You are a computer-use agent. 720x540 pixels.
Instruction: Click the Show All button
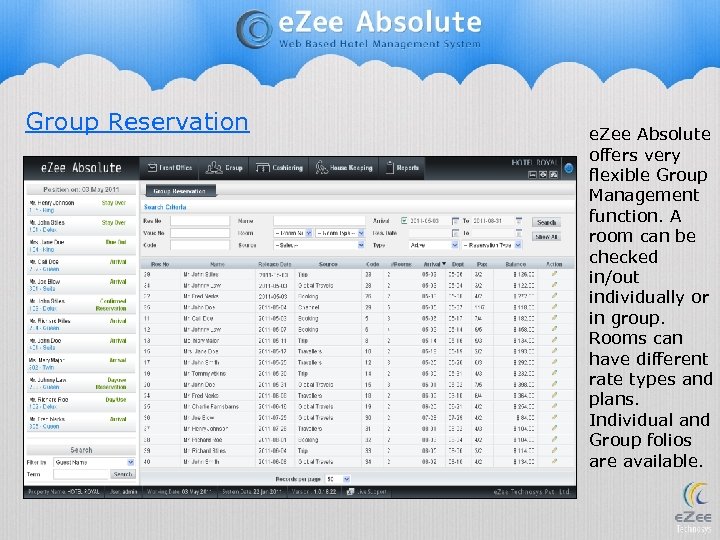pyautogui.click(x=546, y=237)
